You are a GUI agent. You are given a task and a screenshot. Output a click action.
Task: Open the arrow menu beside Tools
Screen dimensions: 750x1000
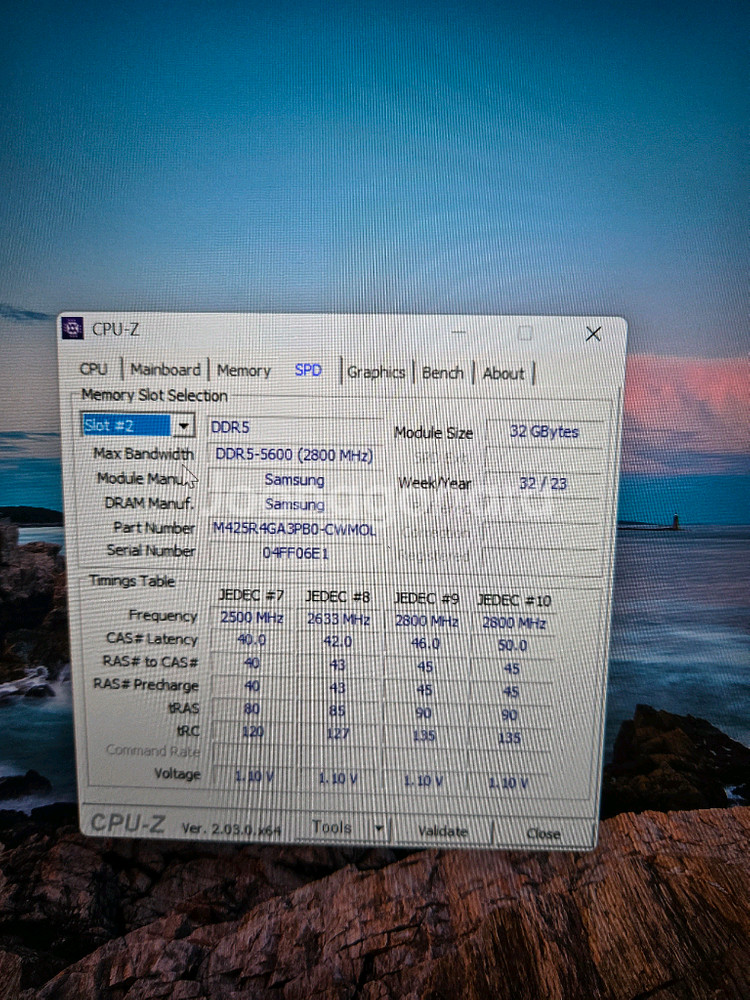point(378,828)
